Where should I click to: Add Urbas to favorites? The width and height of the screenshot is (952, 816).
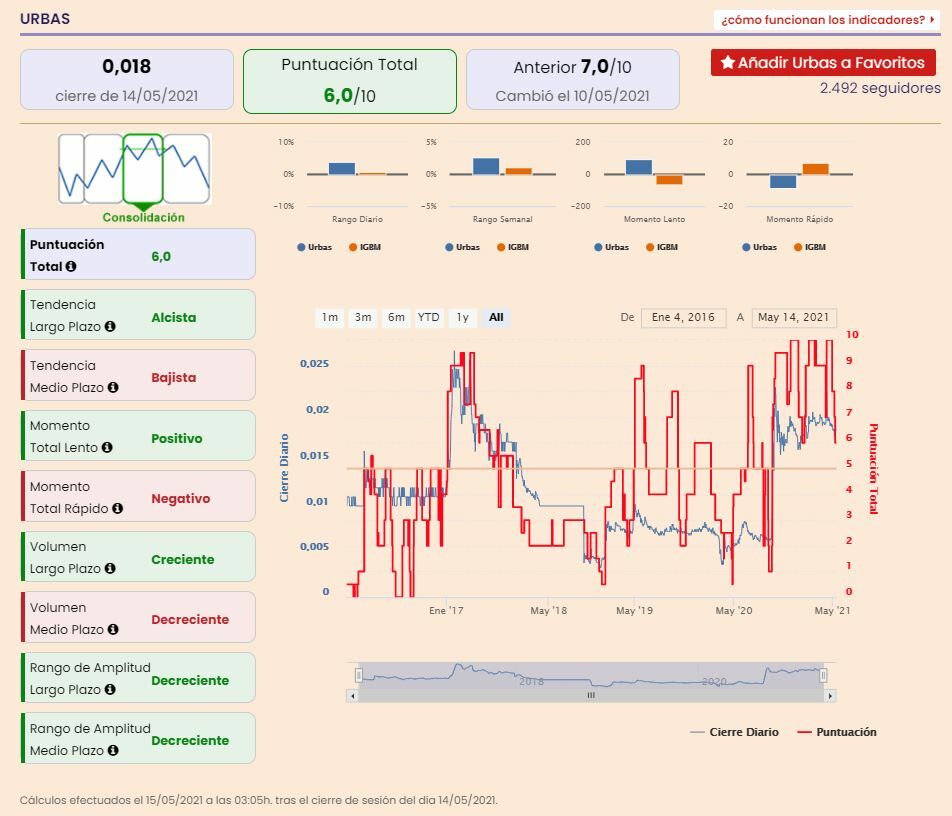[x=823, y=63]
